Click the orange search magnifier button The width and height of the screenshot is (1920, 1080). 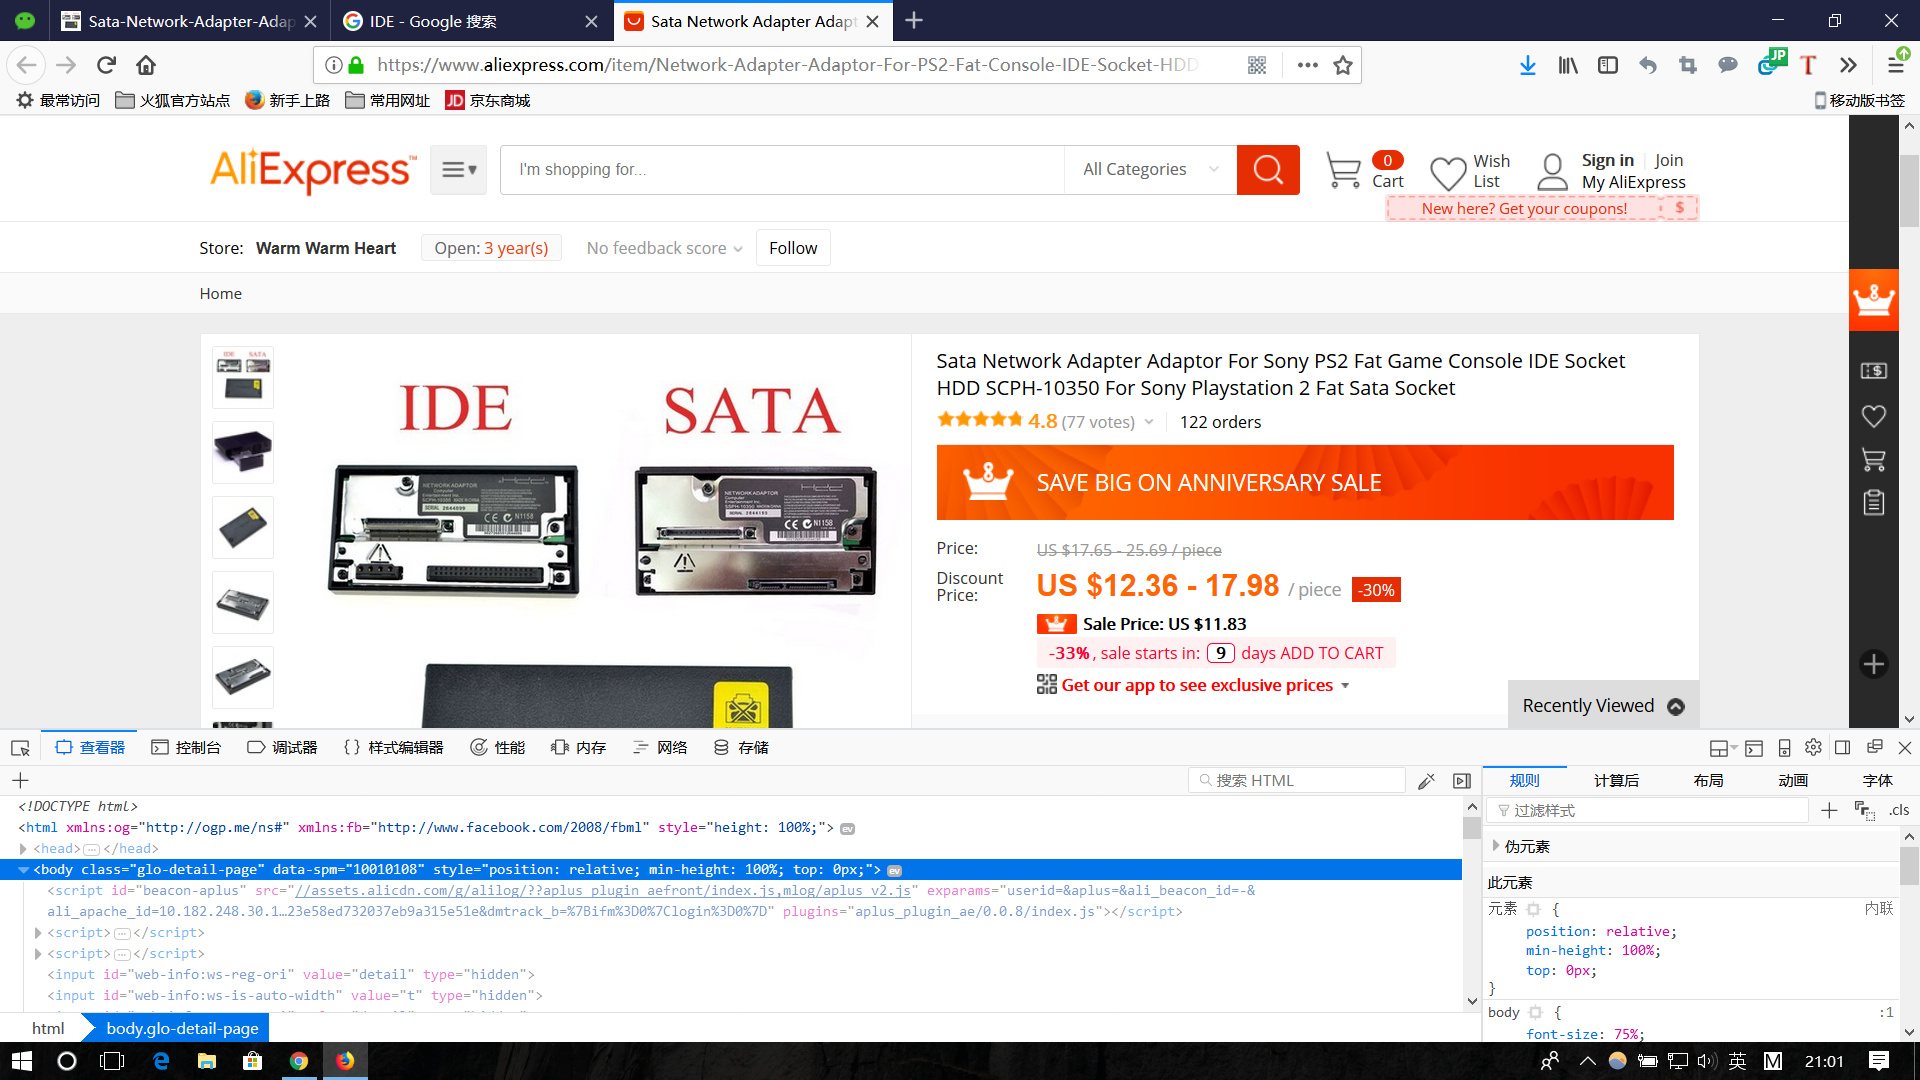[x=1267, y=170]
